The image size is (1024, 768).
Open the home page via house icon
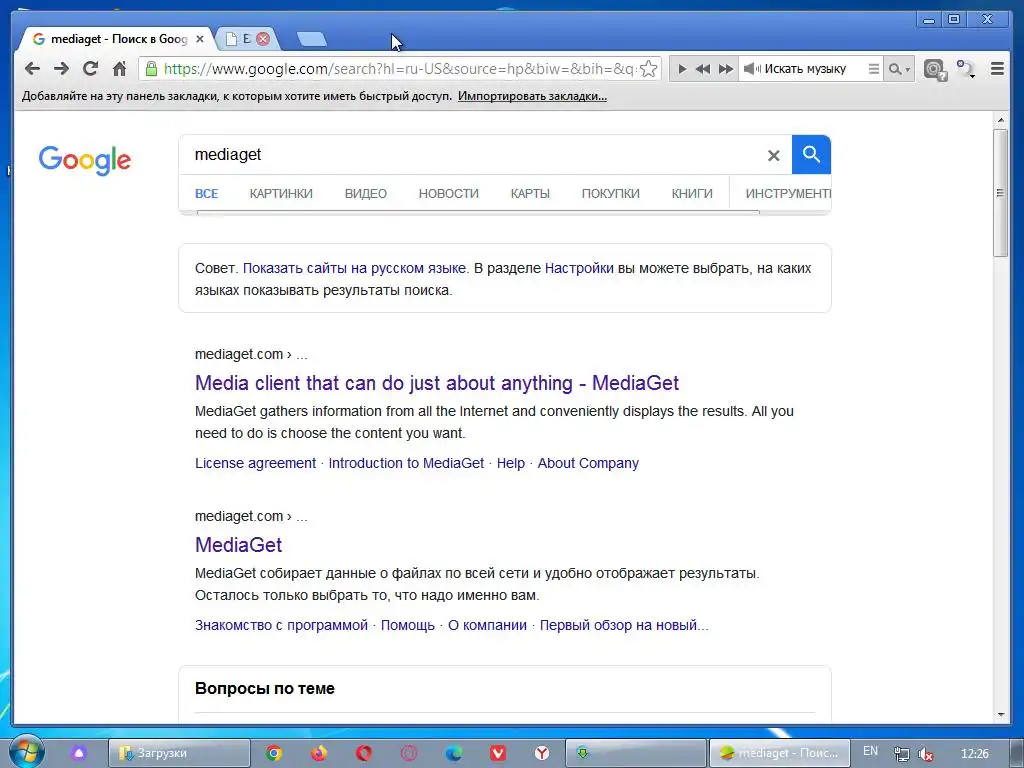(119, 68)
